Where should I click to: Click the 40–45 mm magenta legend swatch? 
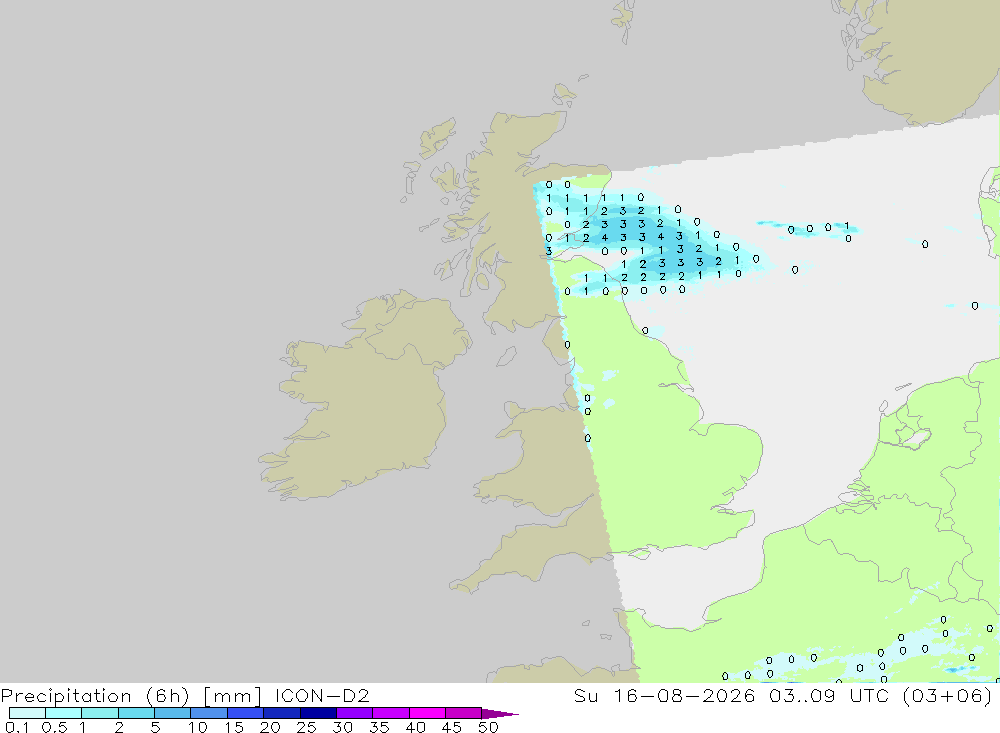coord(427,713)
